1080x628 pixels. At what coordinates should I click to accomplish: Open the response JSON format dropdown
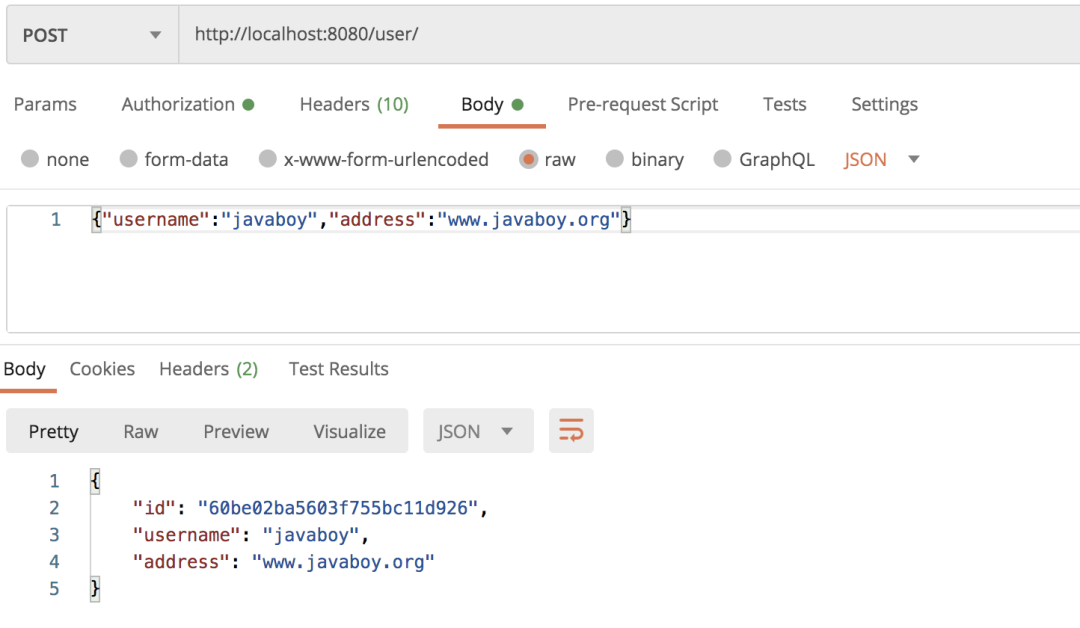coord(477,431)
